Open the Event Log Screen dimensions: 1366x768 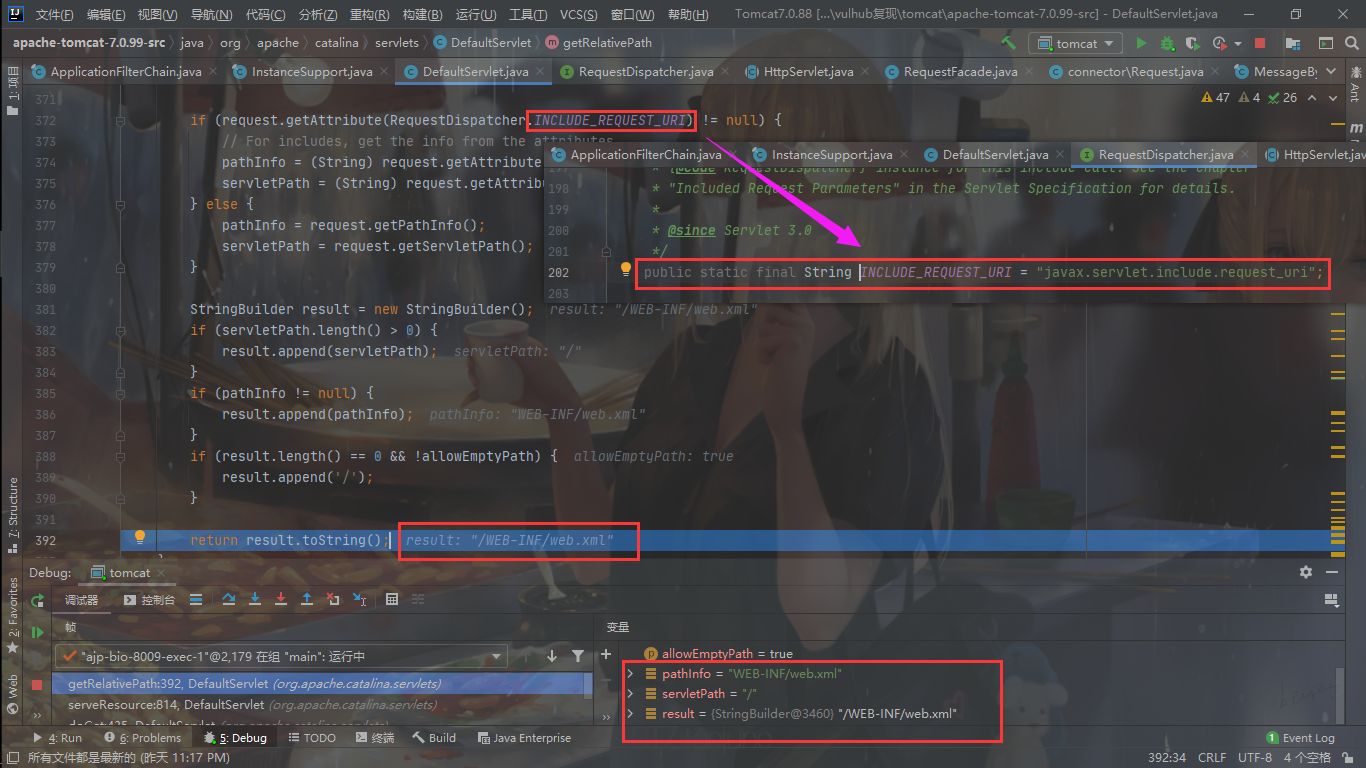[1300, 738]
